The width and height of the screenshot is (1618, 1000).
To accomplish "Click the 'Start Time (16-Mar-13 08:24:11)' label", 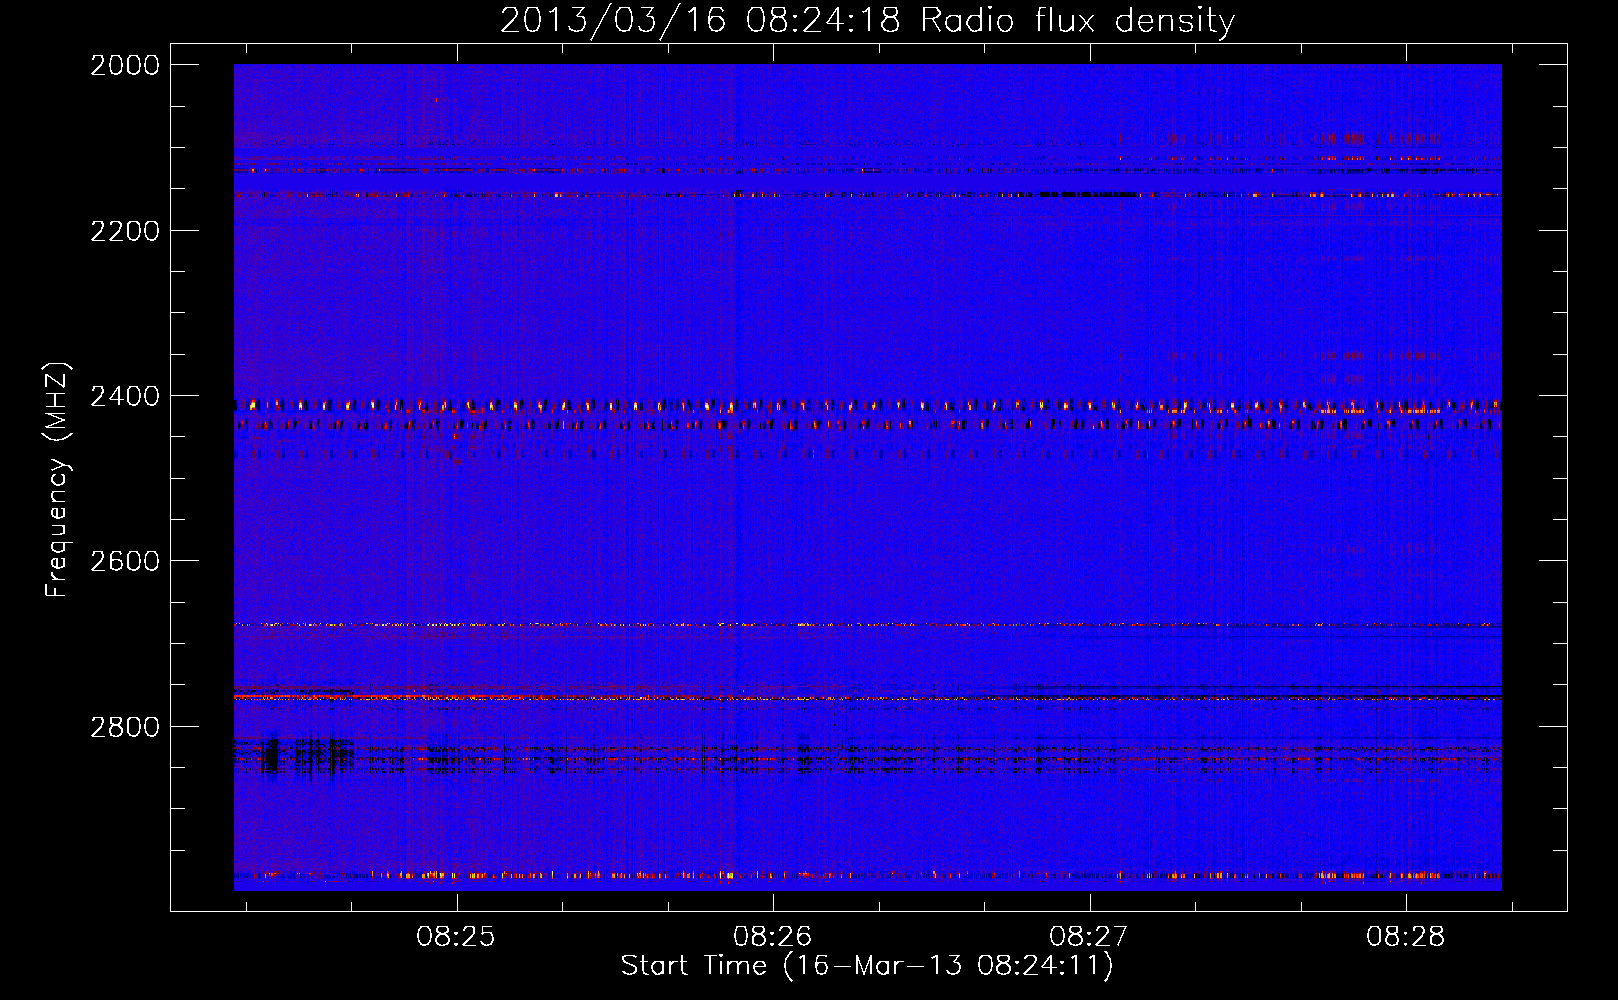I will 867,966.
